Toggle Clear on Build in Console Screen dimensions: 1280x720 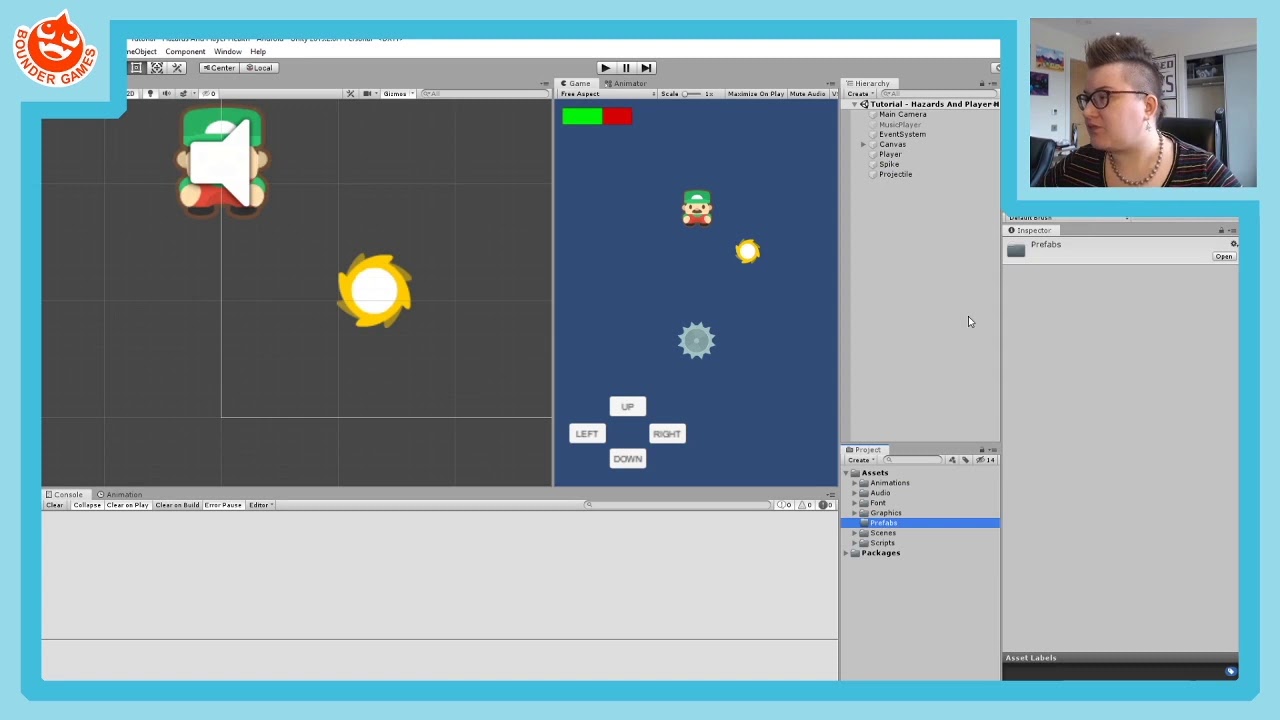tap(177, 505)
